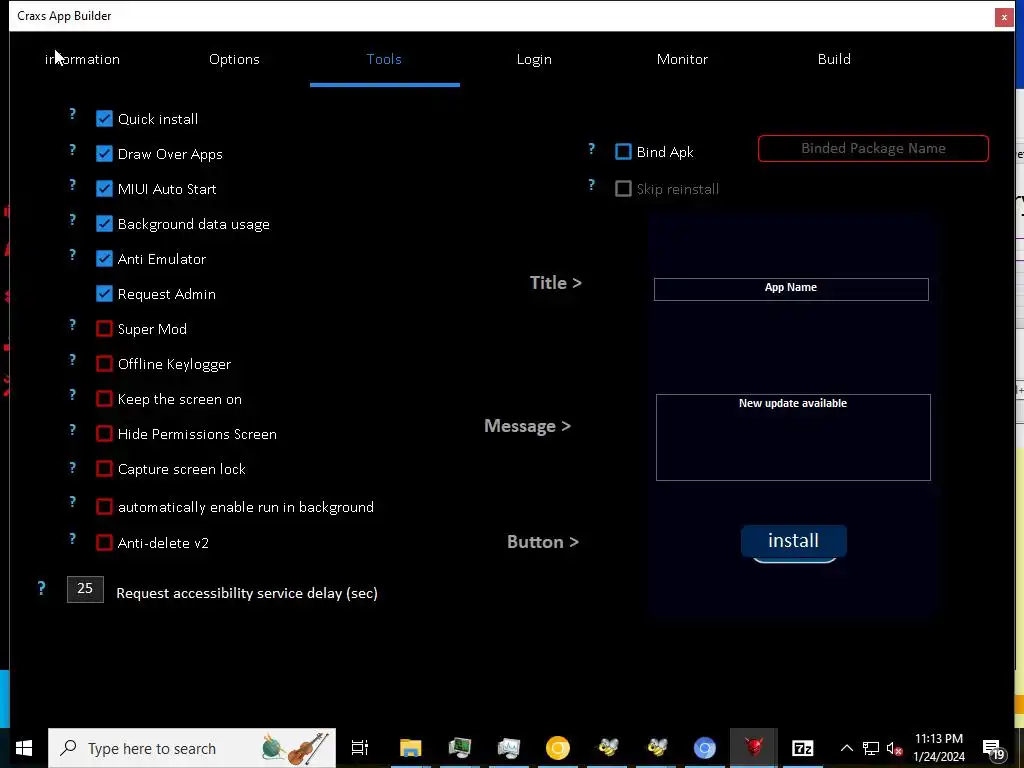The height and width of the screenshot is (768, 1024).
Task: Enable the Super Mod checkbox
Action: click(x=104, y=328)
